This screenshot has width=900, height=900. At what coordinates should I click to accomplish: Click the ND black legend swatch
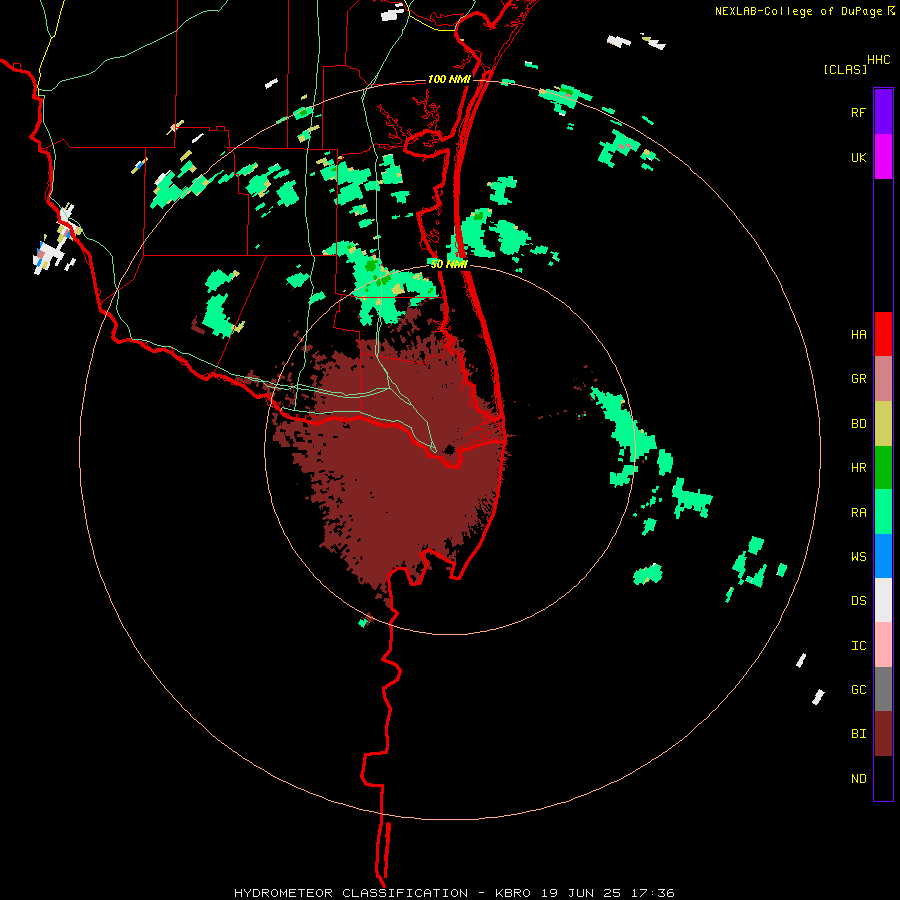pyautogui.click(x=883, y=778)
